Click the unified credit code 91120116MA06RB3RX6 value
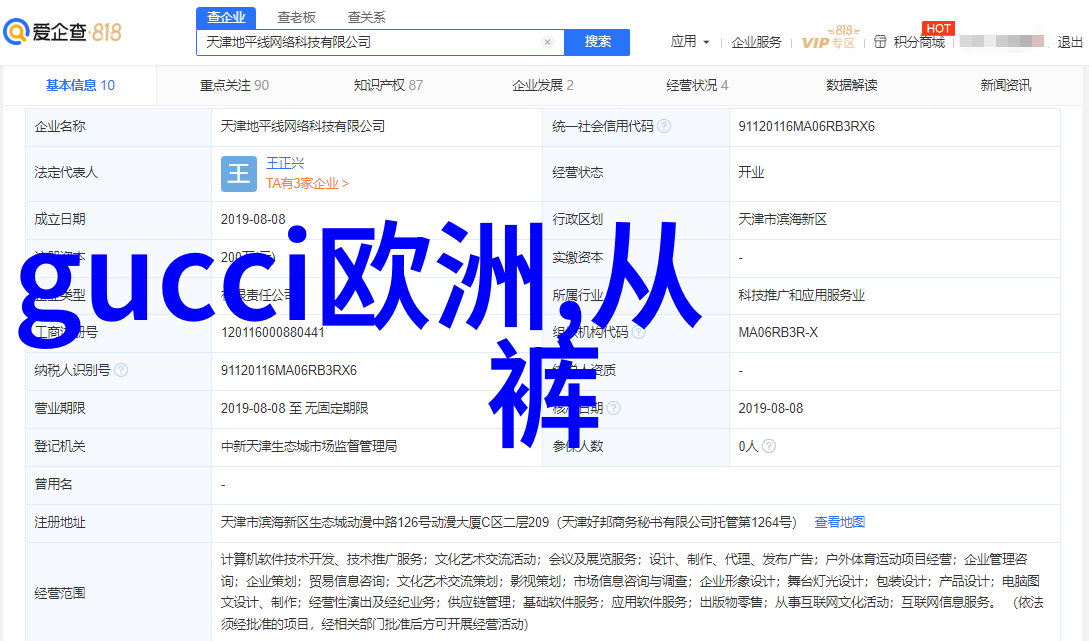Image resolution: width=1089 pixels, height=641 pixels. (806, 126)
